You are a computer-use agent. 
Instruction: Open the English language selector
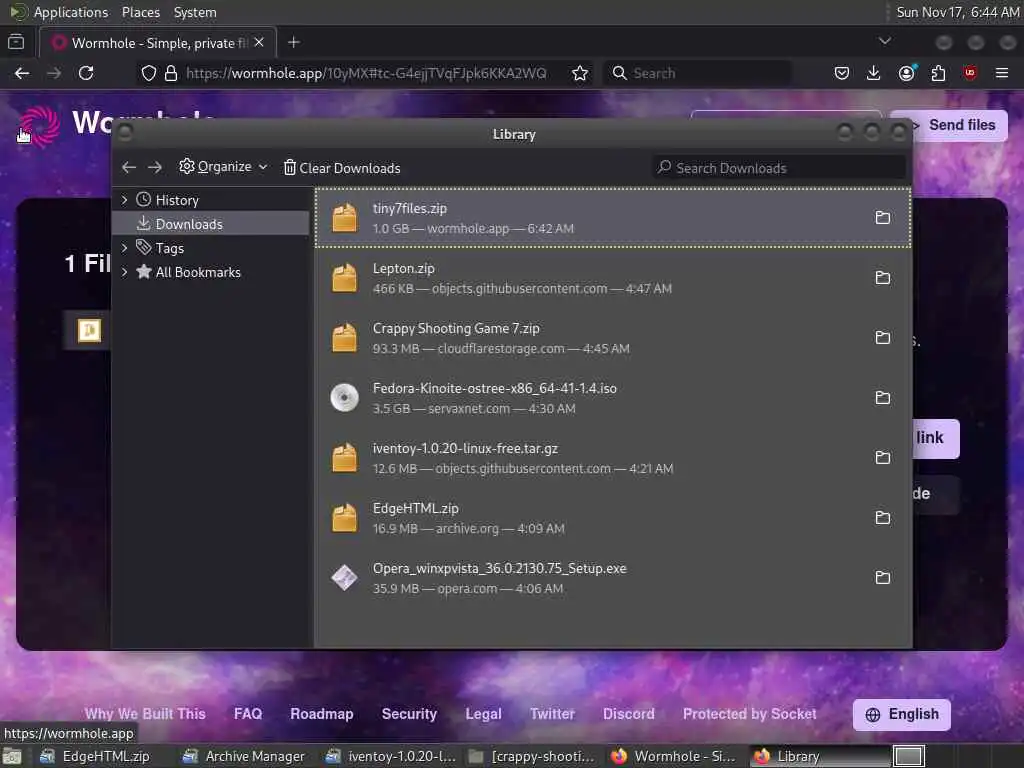point(901,714)
